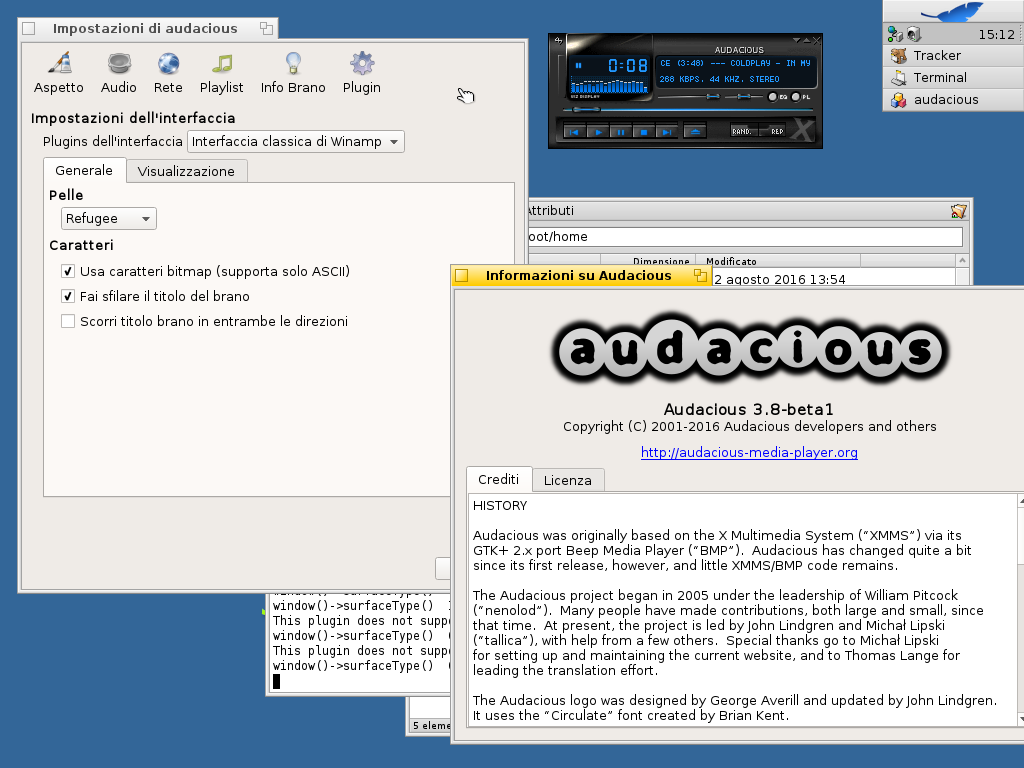Click the spectrum visualization display
The image size is (1024, 768).
tap(609, 86)
